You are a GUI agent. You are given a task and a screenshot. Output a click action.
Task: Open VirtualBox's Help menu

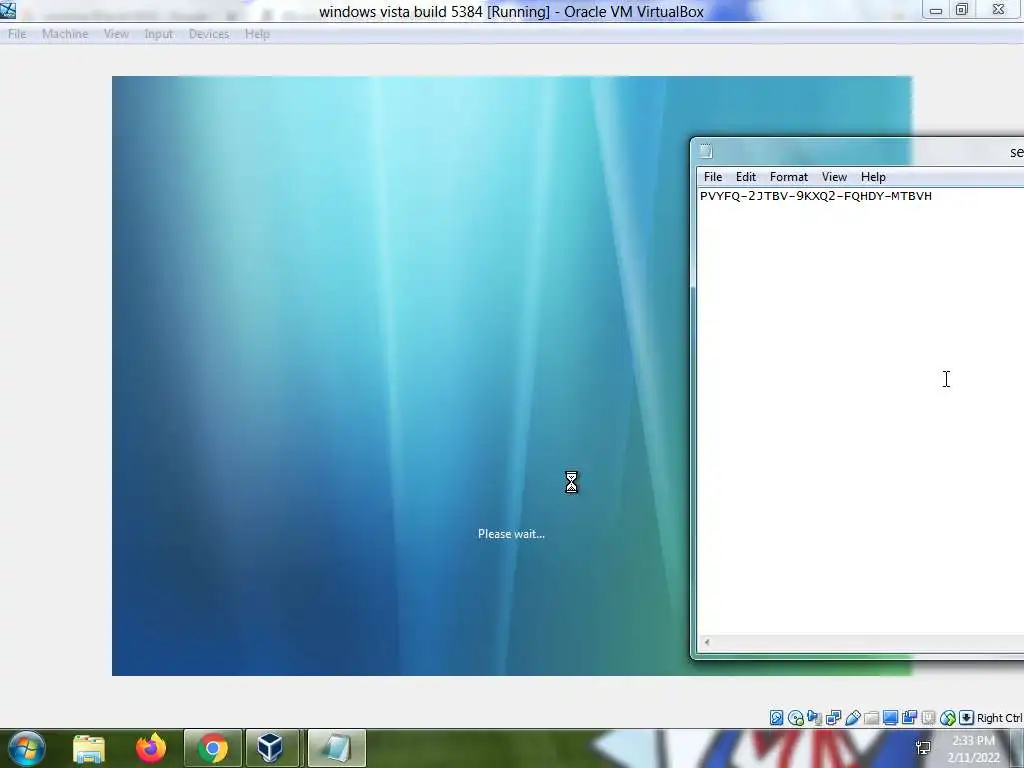pos(257,34)
